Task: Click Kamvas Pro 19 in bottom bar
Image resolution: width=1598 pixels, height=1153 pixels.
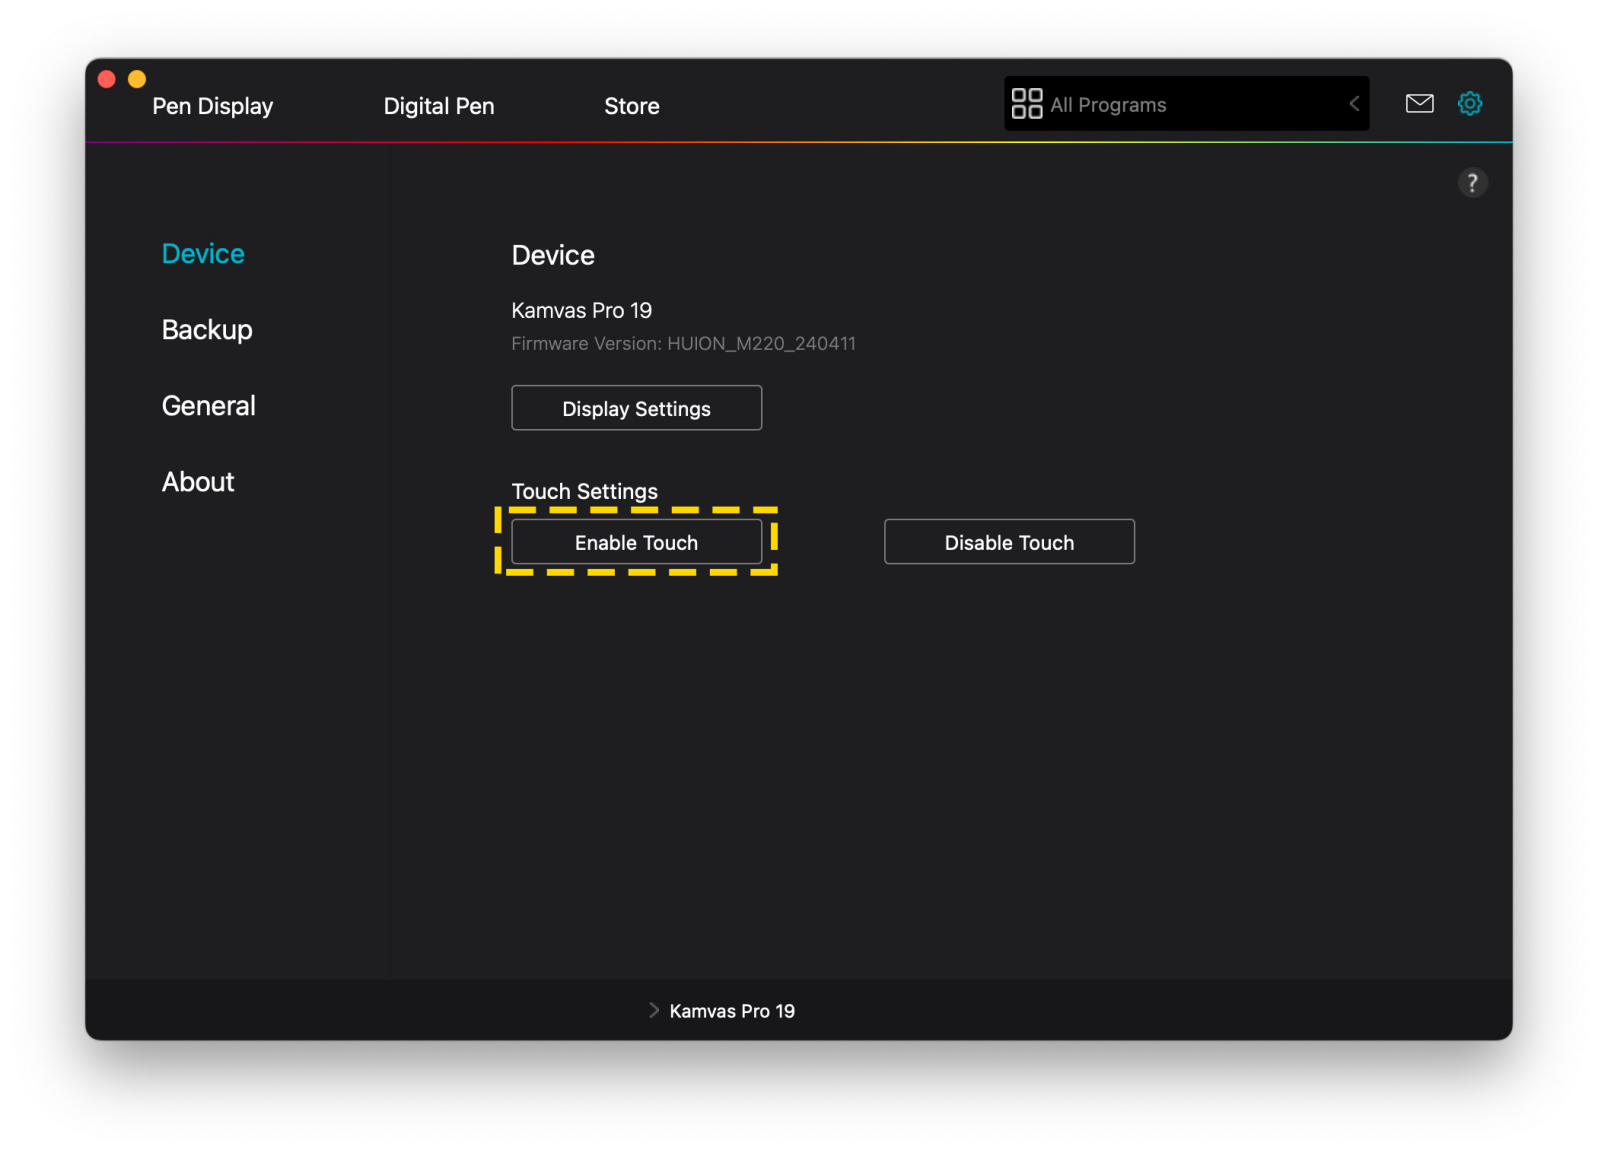Action: click(732, 1011)
